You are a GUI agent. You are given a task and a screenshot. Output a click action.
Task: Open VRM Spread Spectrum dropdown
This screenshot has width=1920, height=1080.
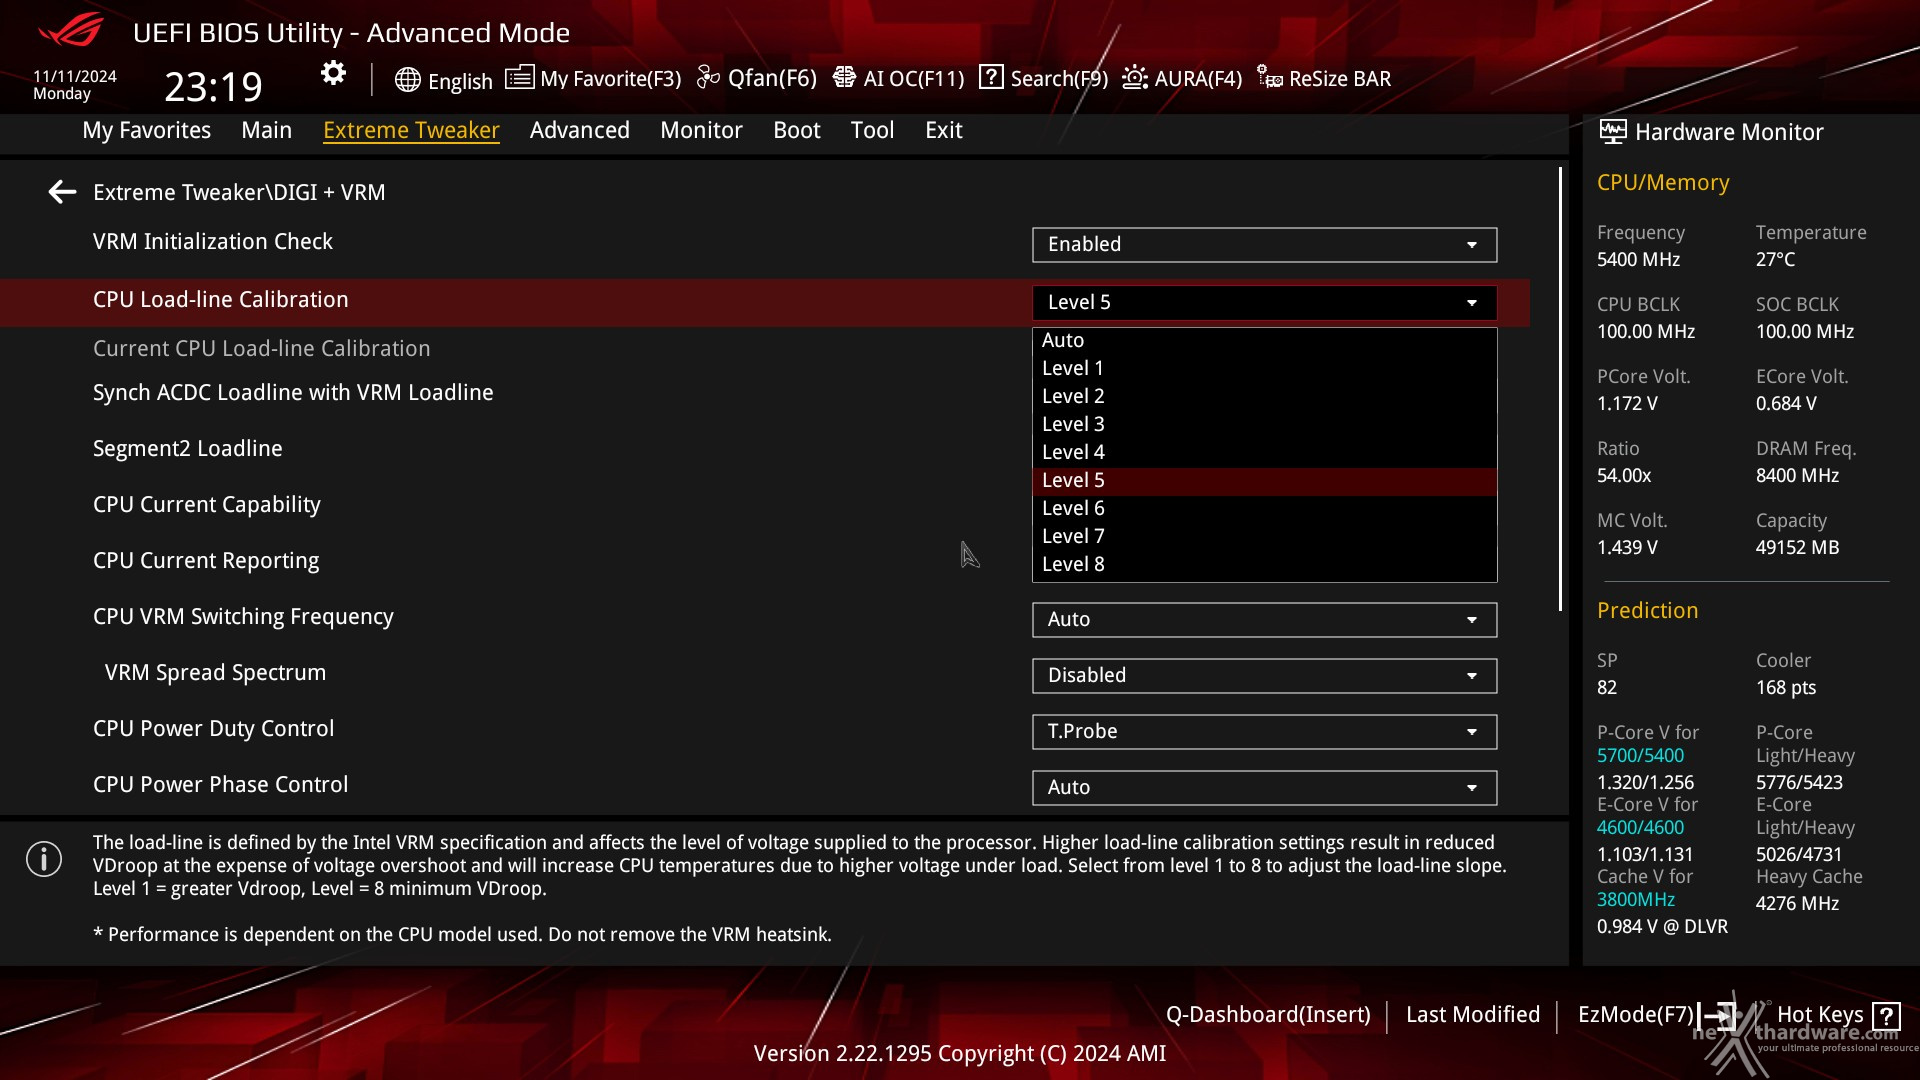[1264, 676]
